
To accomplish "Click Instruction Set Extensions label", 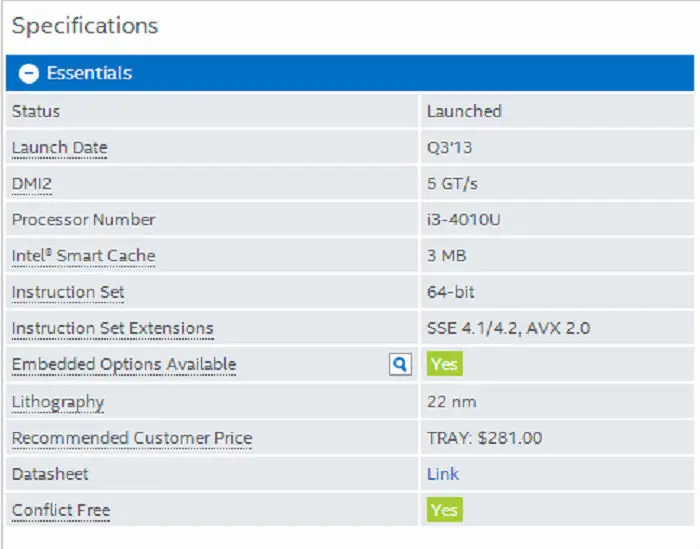I will 112,329.
